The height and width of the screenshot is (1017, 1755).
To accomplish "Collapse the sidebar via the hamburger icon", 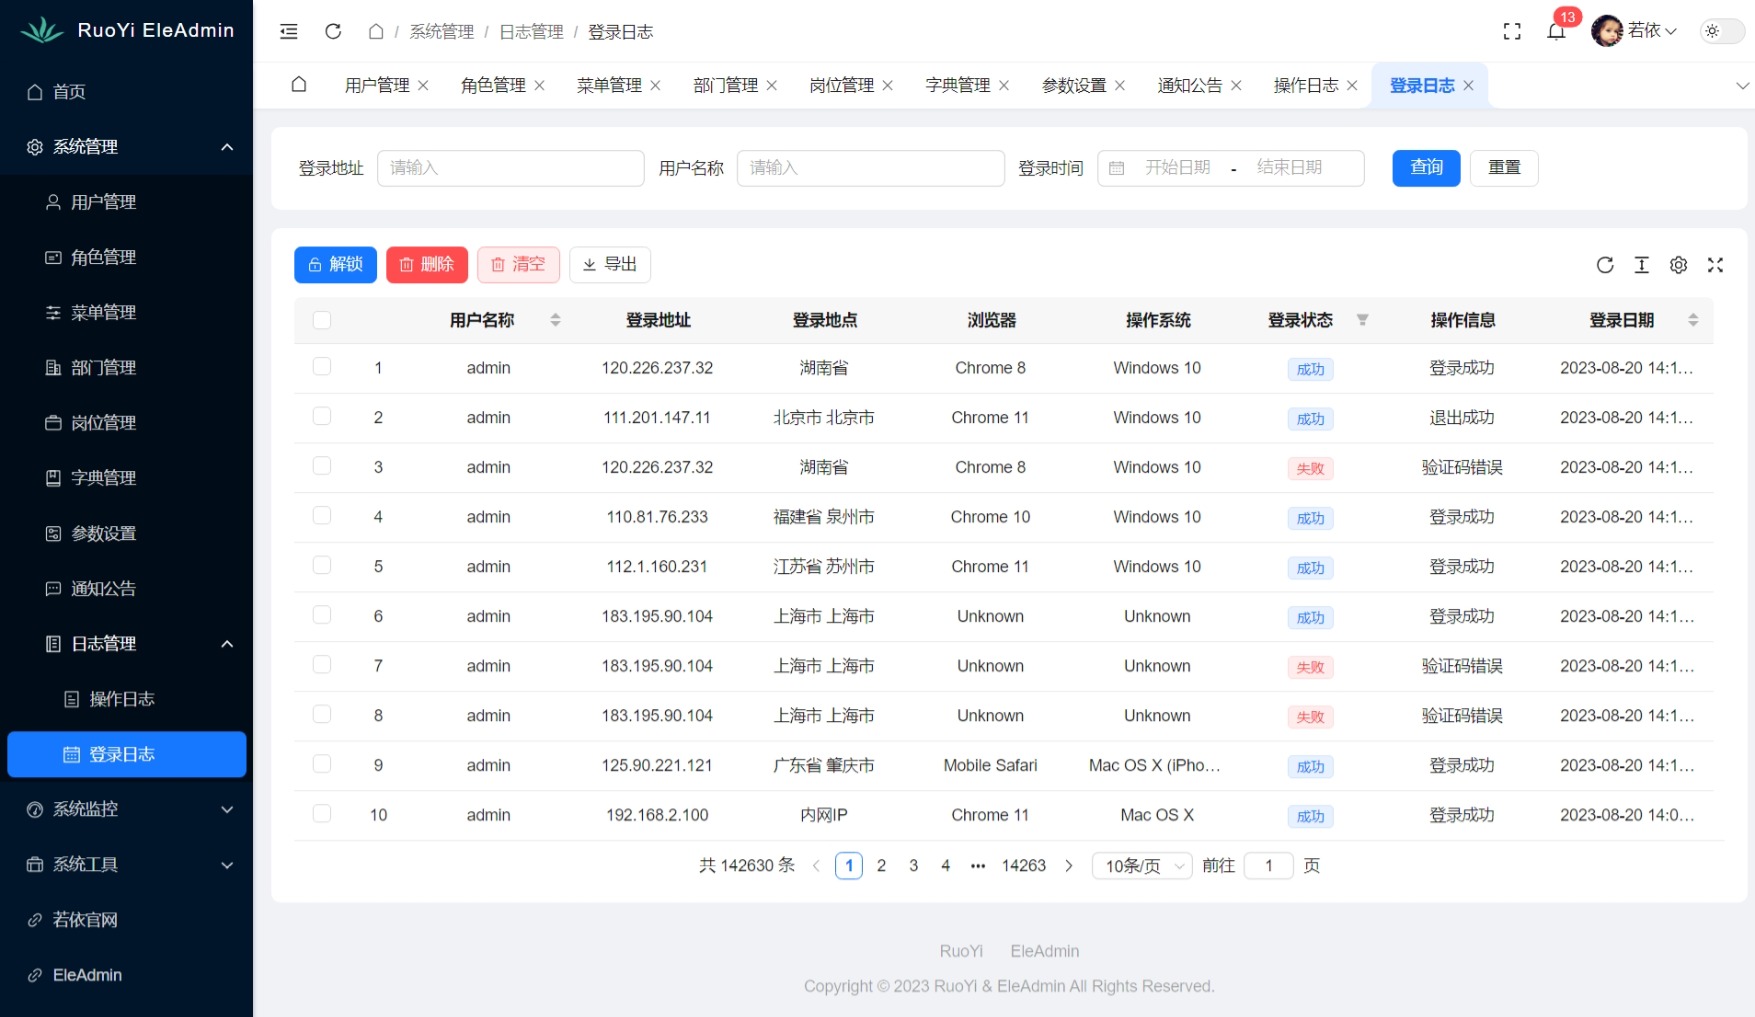I will [x=288, y=31].
